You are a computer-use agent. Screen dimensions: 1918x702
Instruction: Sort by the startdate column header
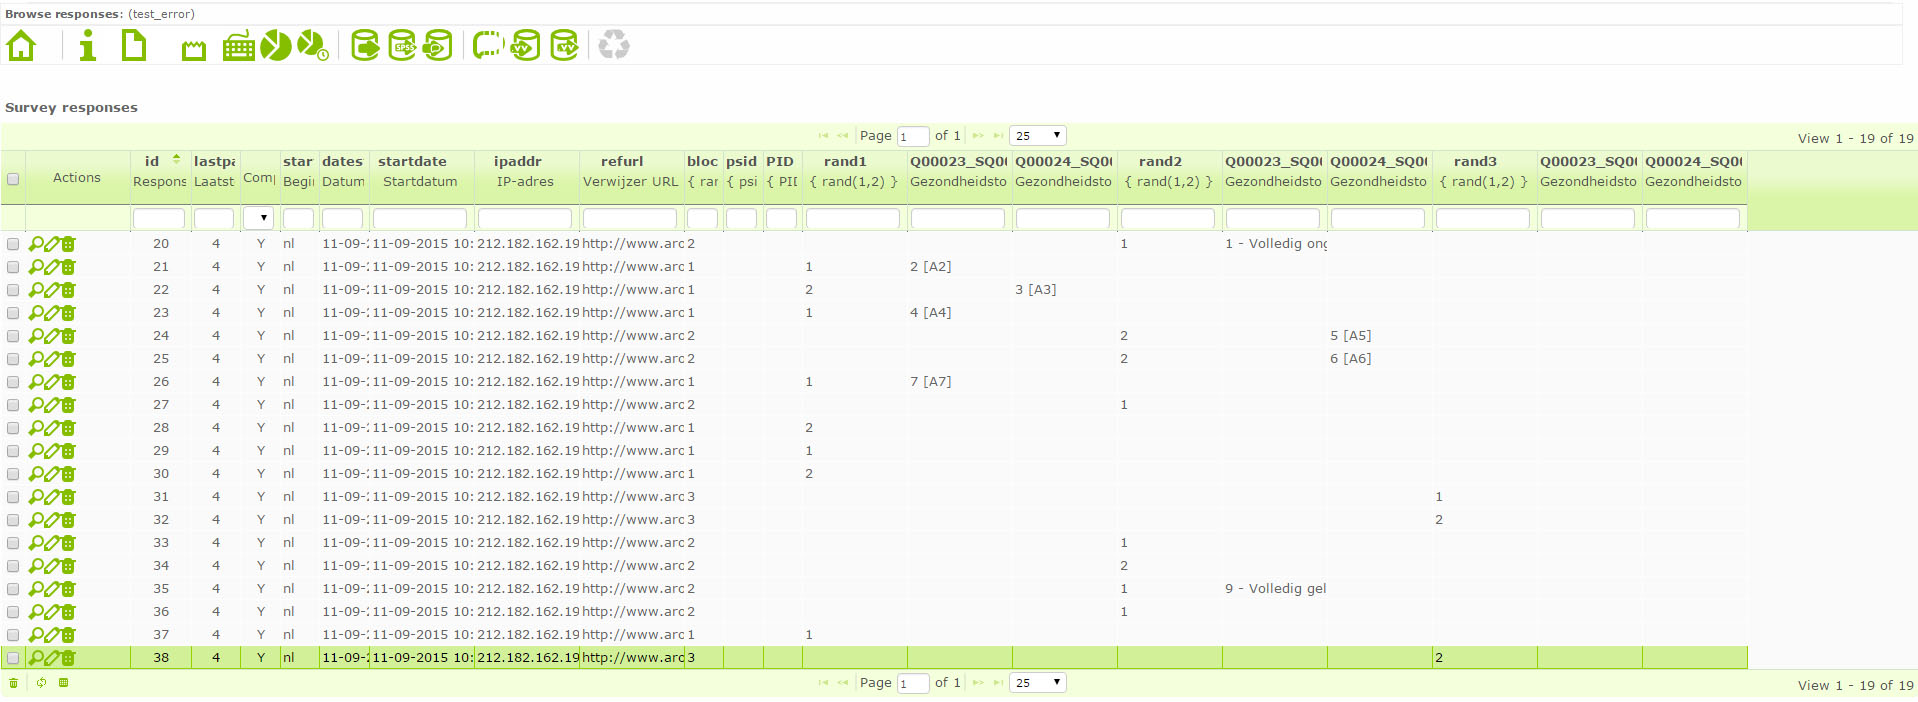click(x=412, y=161)
